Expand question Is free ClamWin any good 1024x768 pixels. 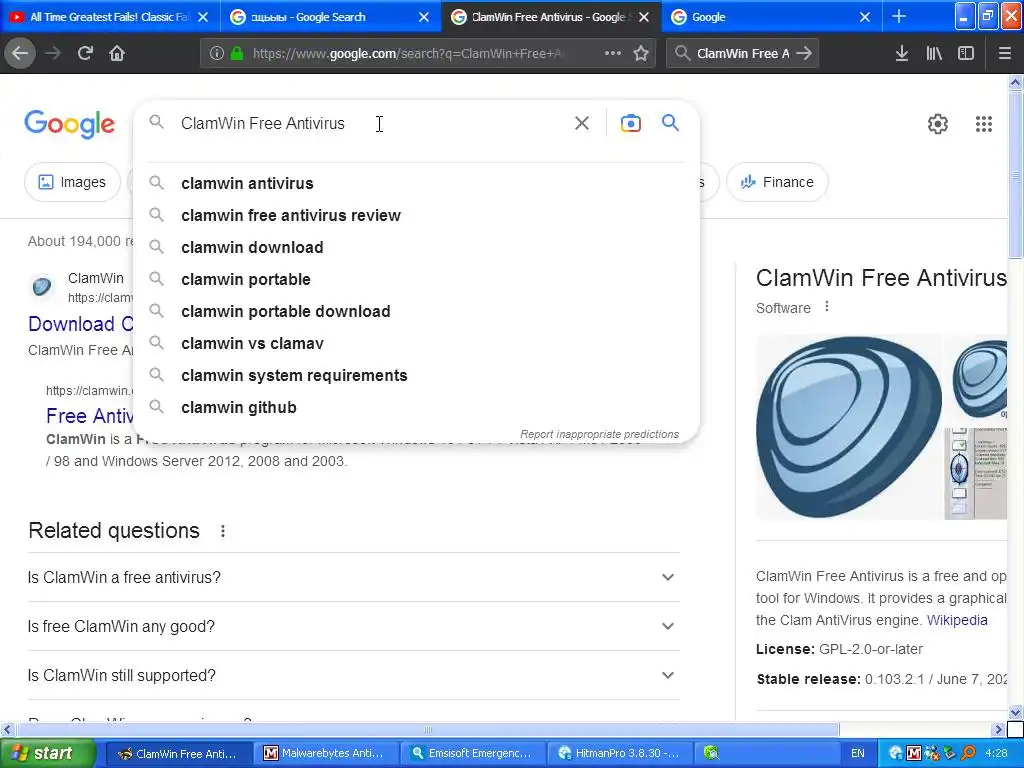353,626
